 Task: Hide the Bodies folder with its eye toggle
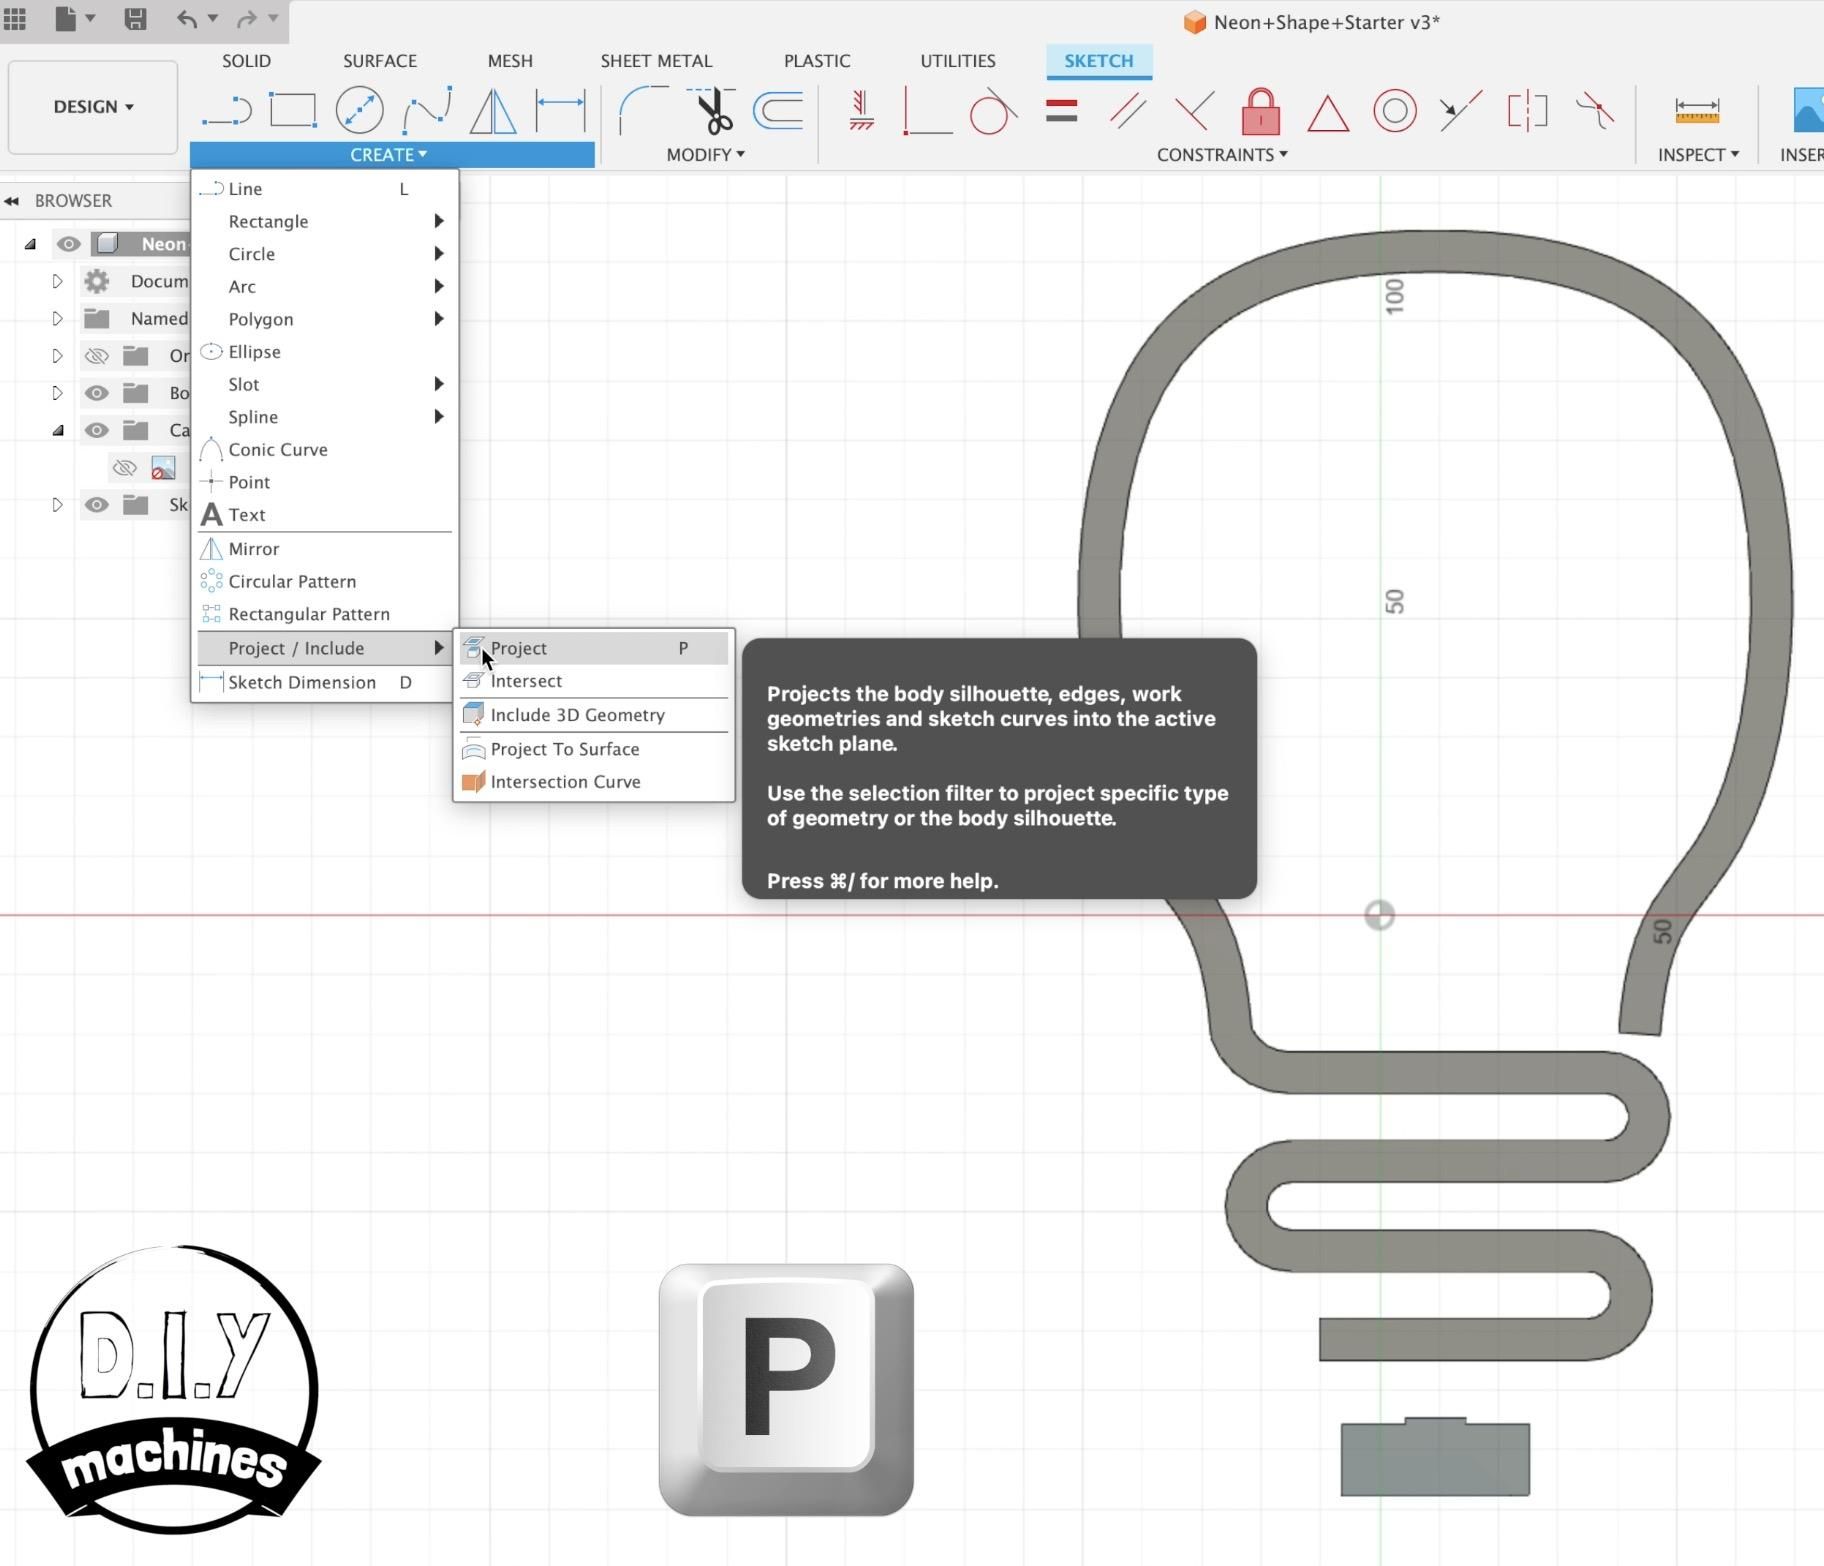(x=96, y=393)
